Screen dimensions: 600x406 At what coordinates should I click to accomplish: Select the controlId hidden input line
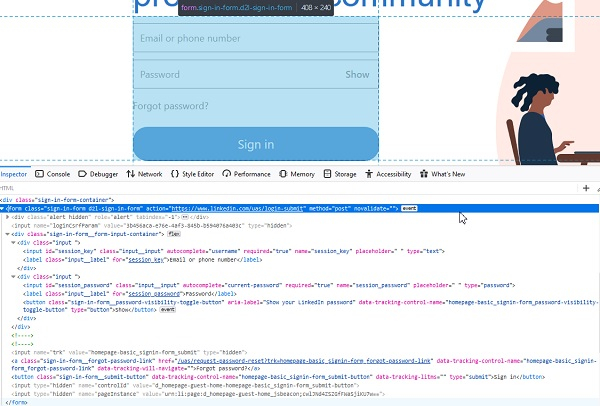coord(185,385)
